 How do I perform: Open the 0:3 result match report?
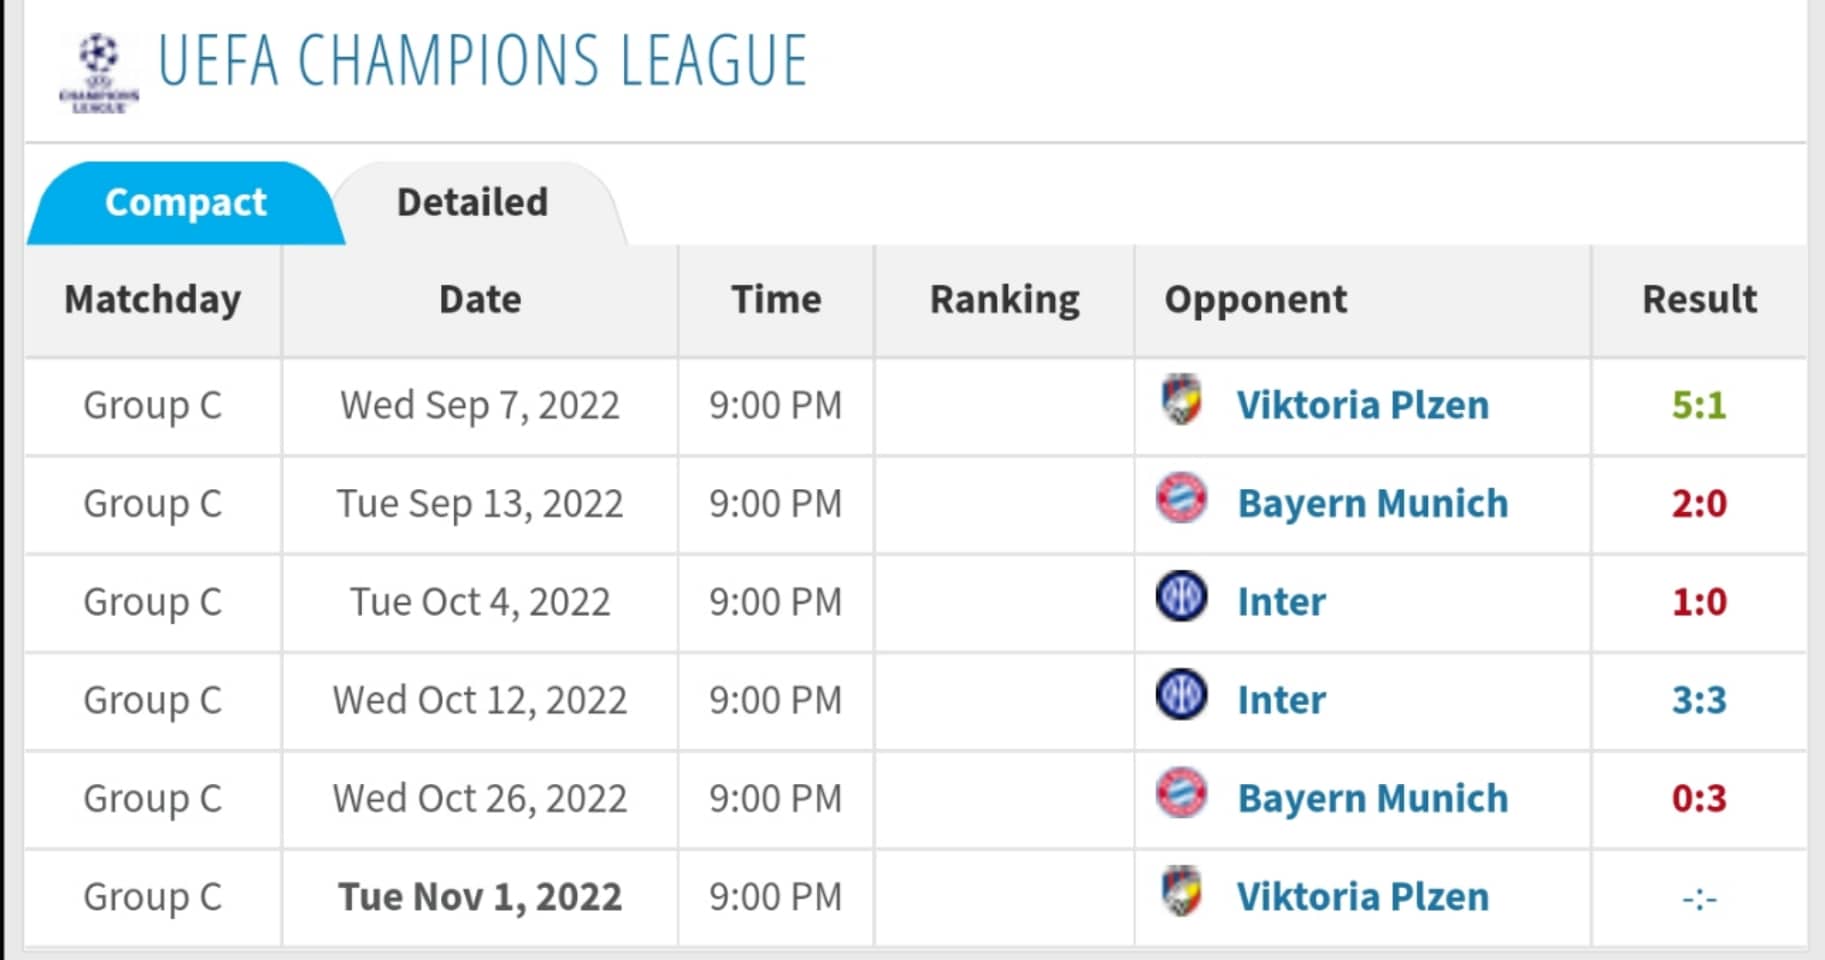point(1699,798)
